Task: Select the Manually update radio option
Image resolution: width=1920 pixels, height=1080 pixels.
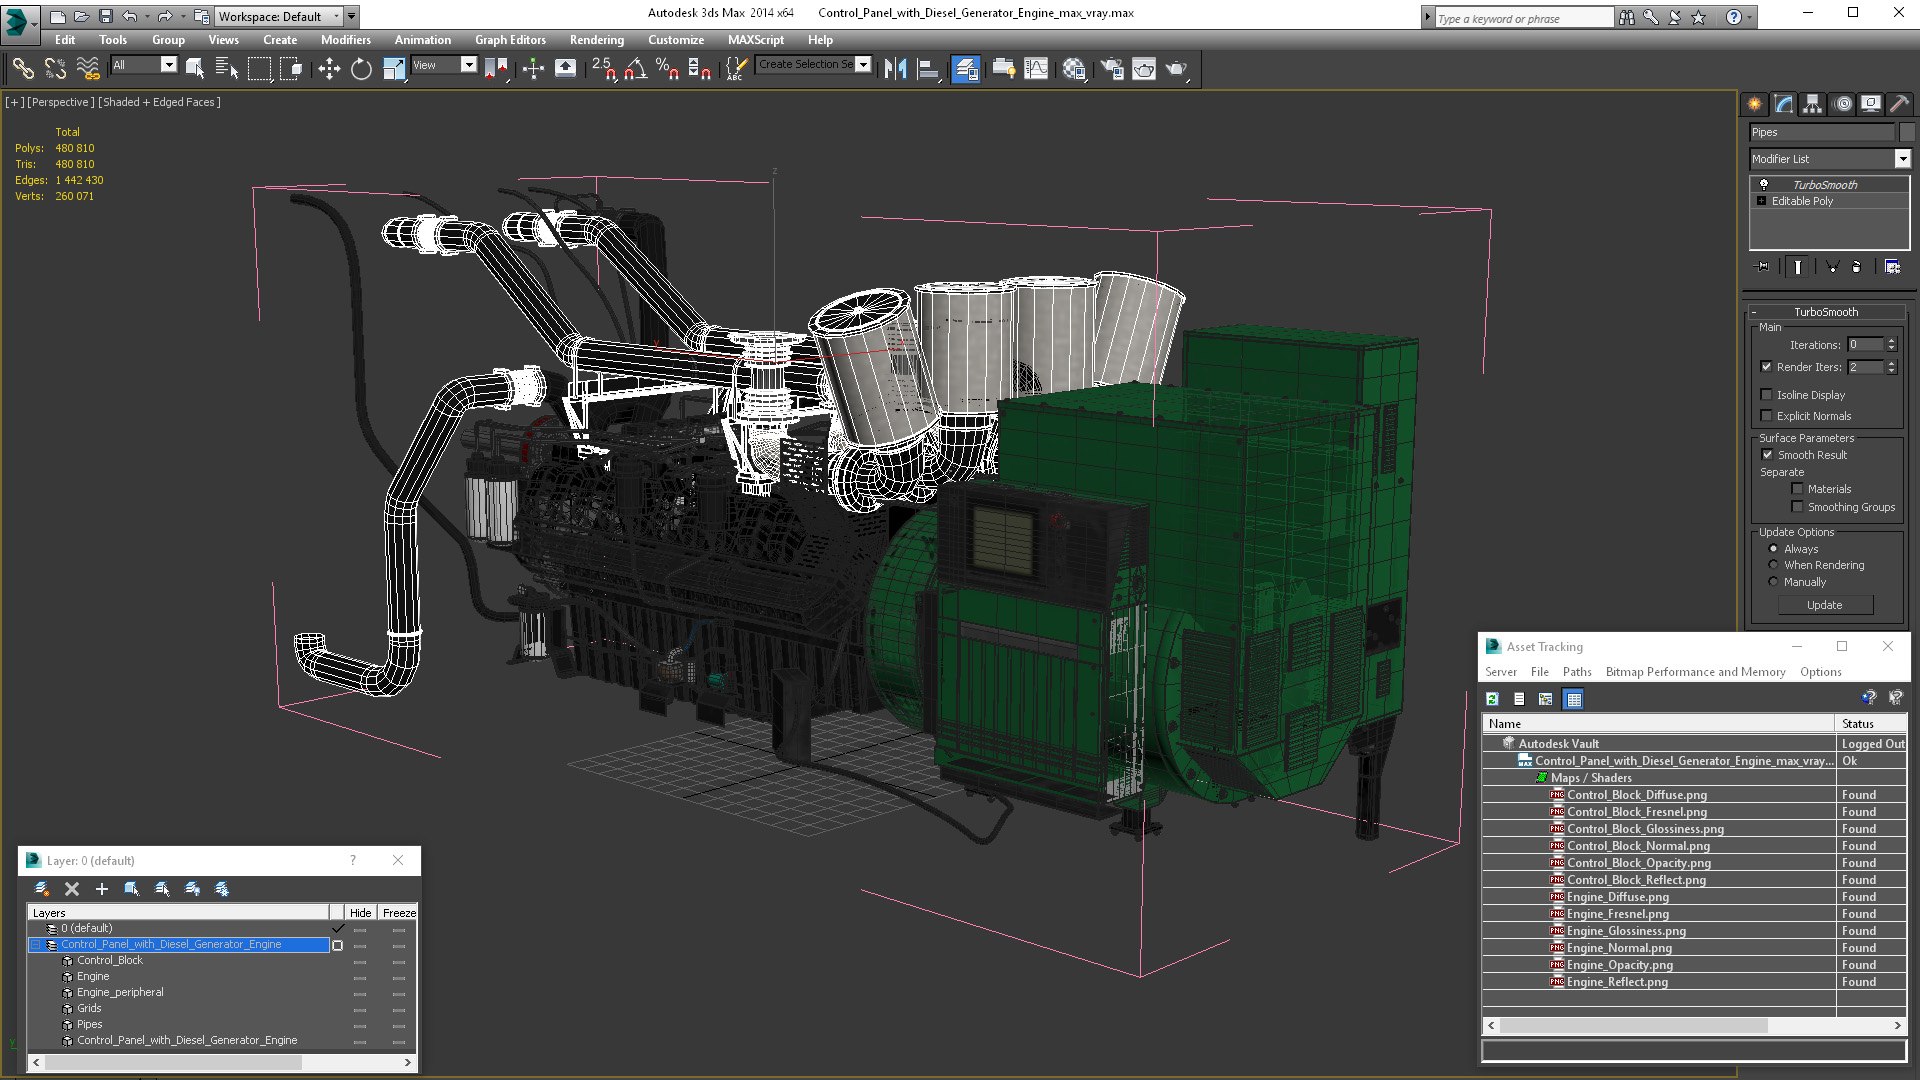Action: [x=1773, y=582]
